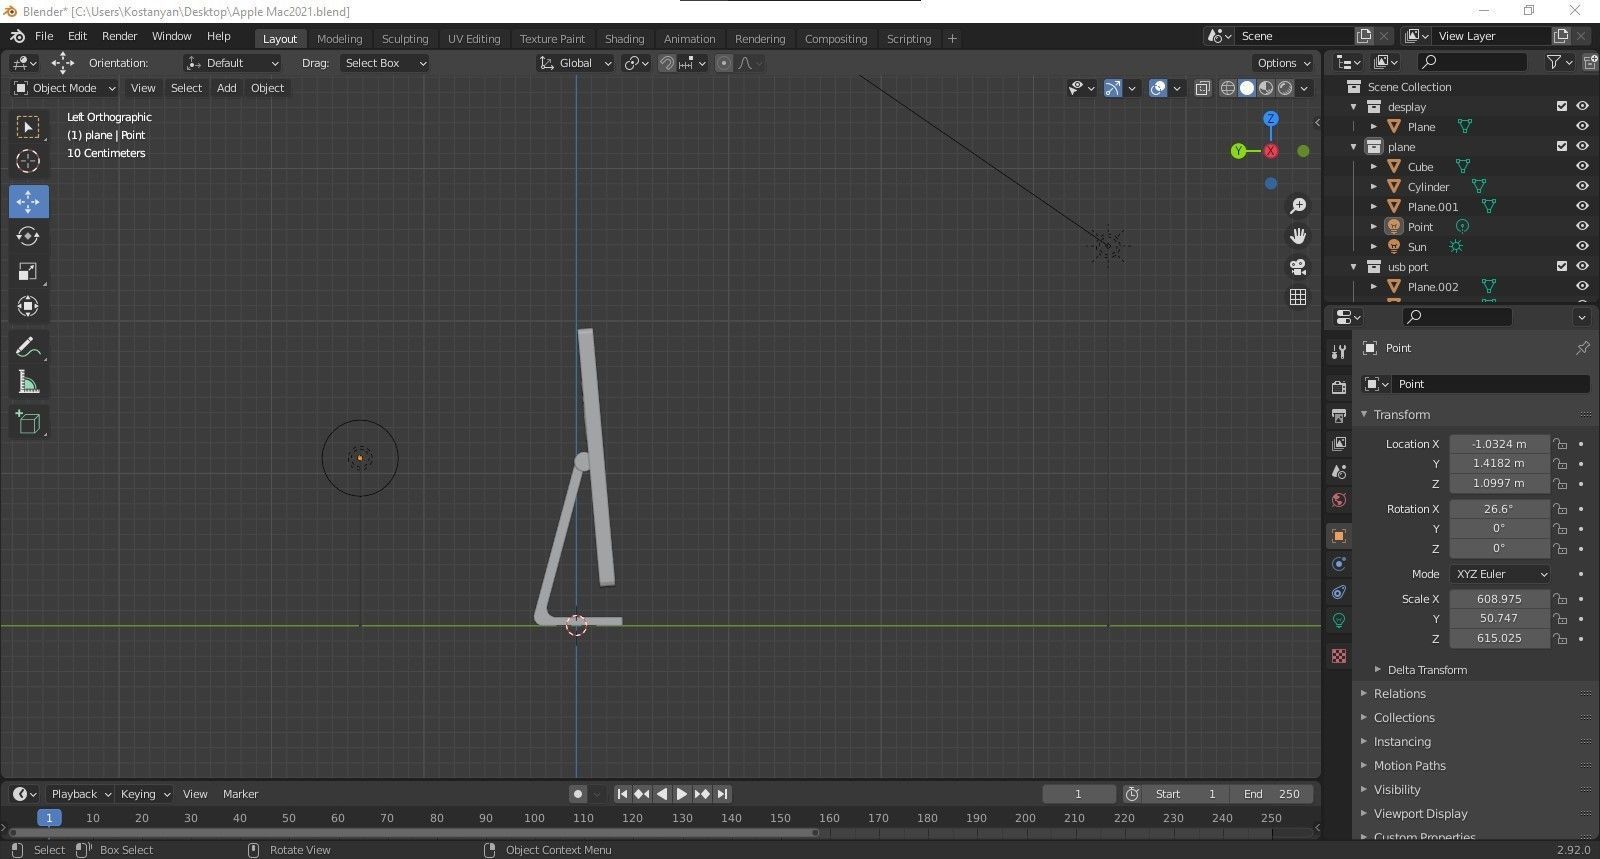This screenshot has height=859, width=1600.
Task: Open the Output properties tab
Action: click(x=1339, y=415)
